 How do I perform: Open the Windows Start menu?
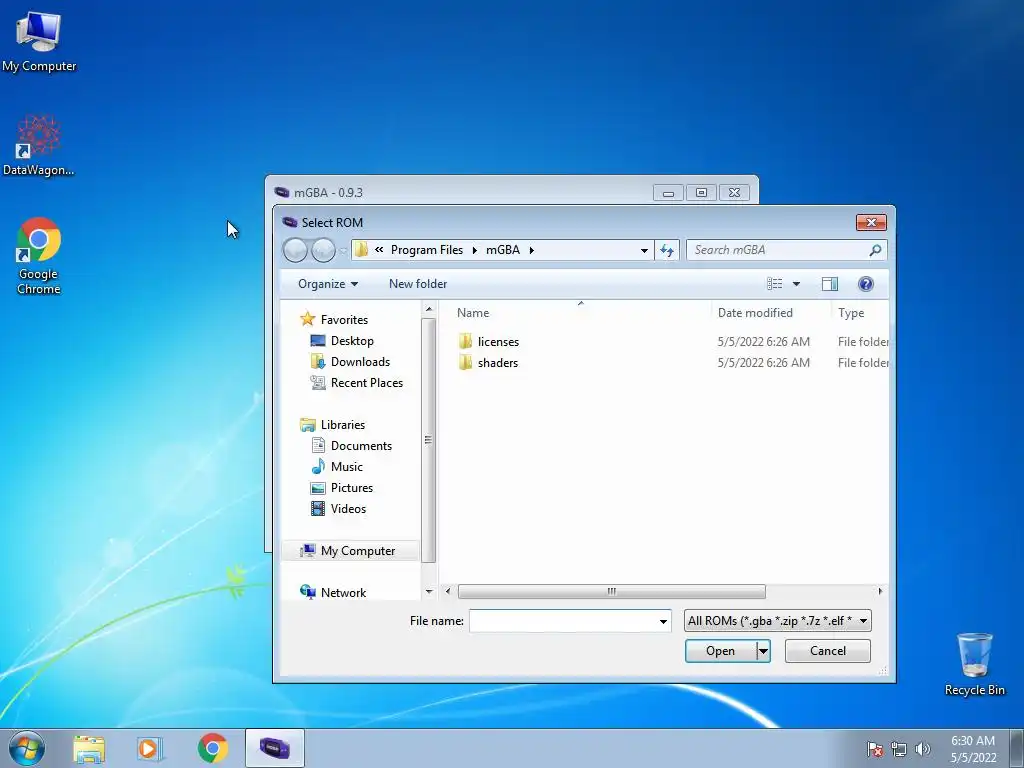click(27, 748)
